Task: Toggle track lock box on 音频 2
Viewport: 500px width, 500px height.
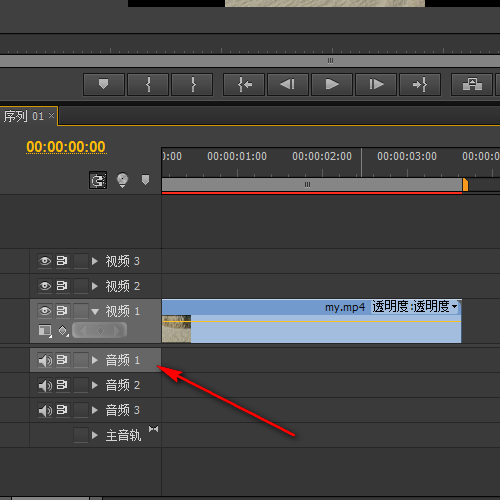Action: tap(81, 385)
